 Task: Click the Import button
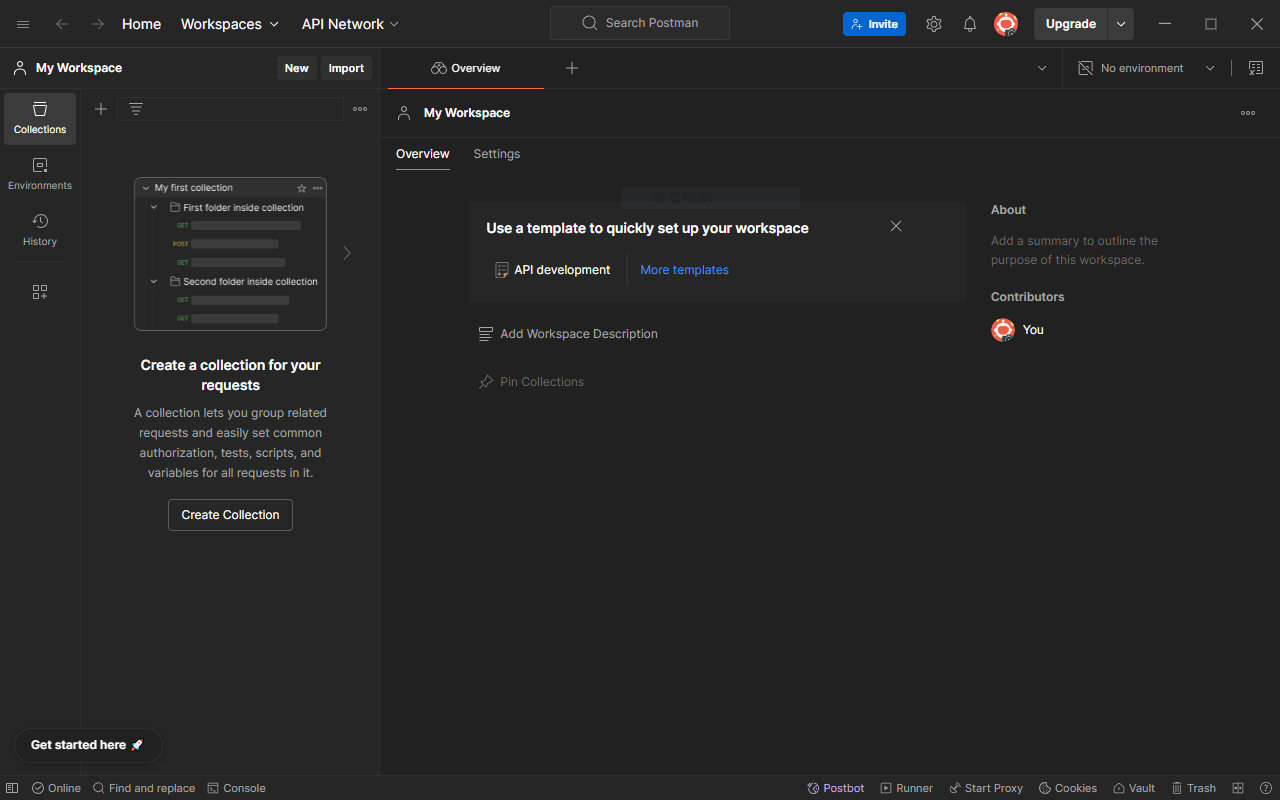[346, 68]
